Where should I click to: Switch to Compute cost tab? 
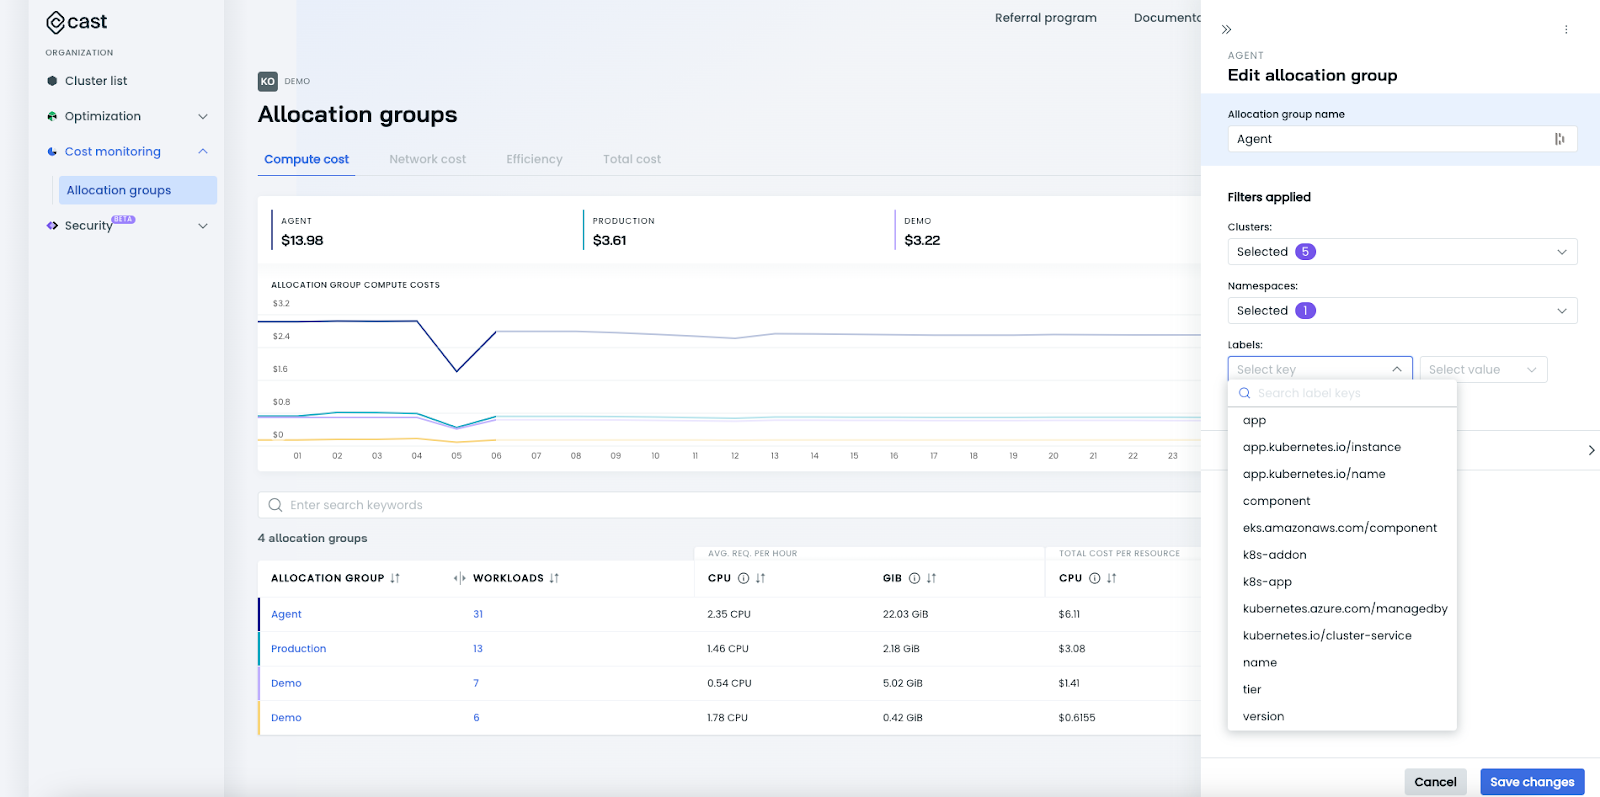[306, 159]
